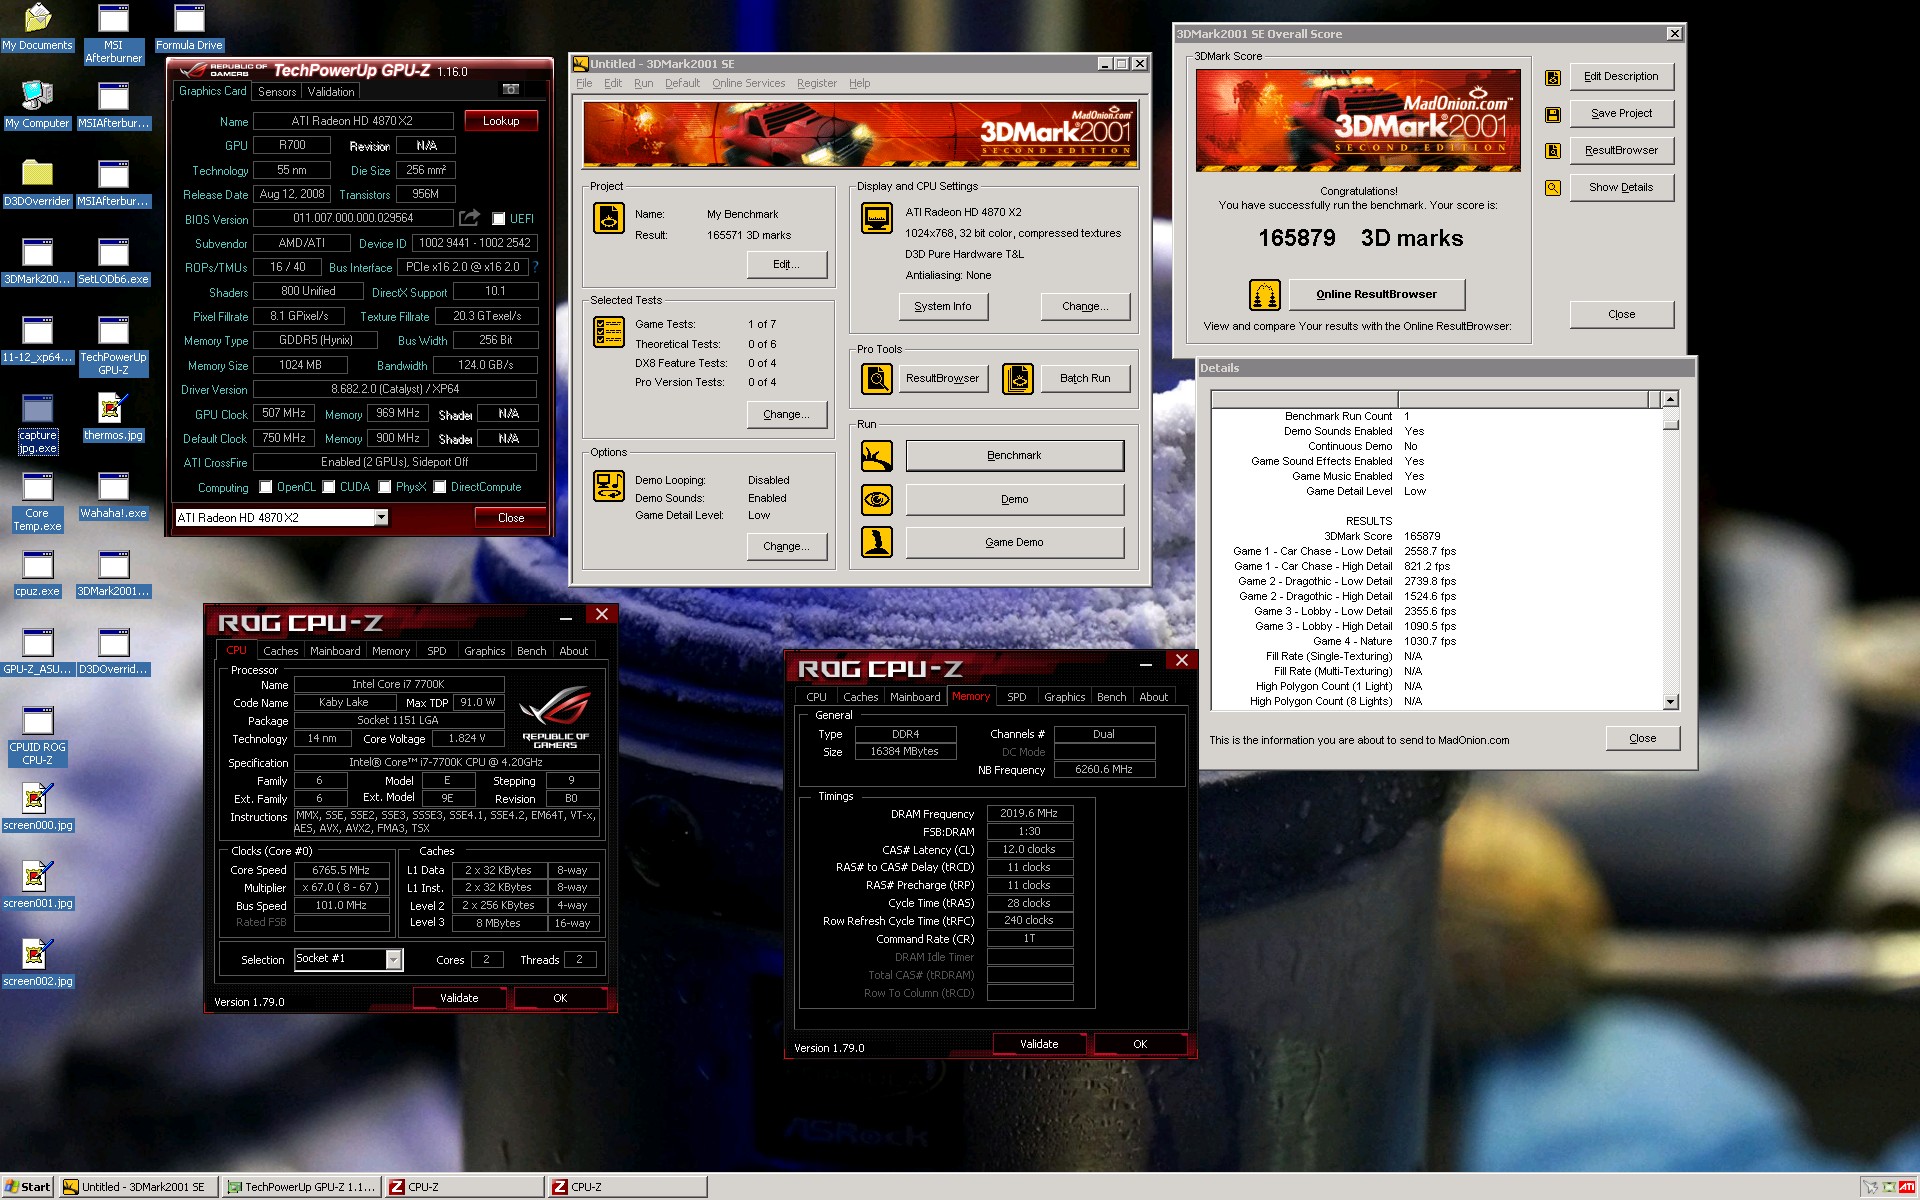The width and height of the screenshot is (1920, 1200).
Task: Switch to the Validation tab in GPU-Z
Action: 330,91
